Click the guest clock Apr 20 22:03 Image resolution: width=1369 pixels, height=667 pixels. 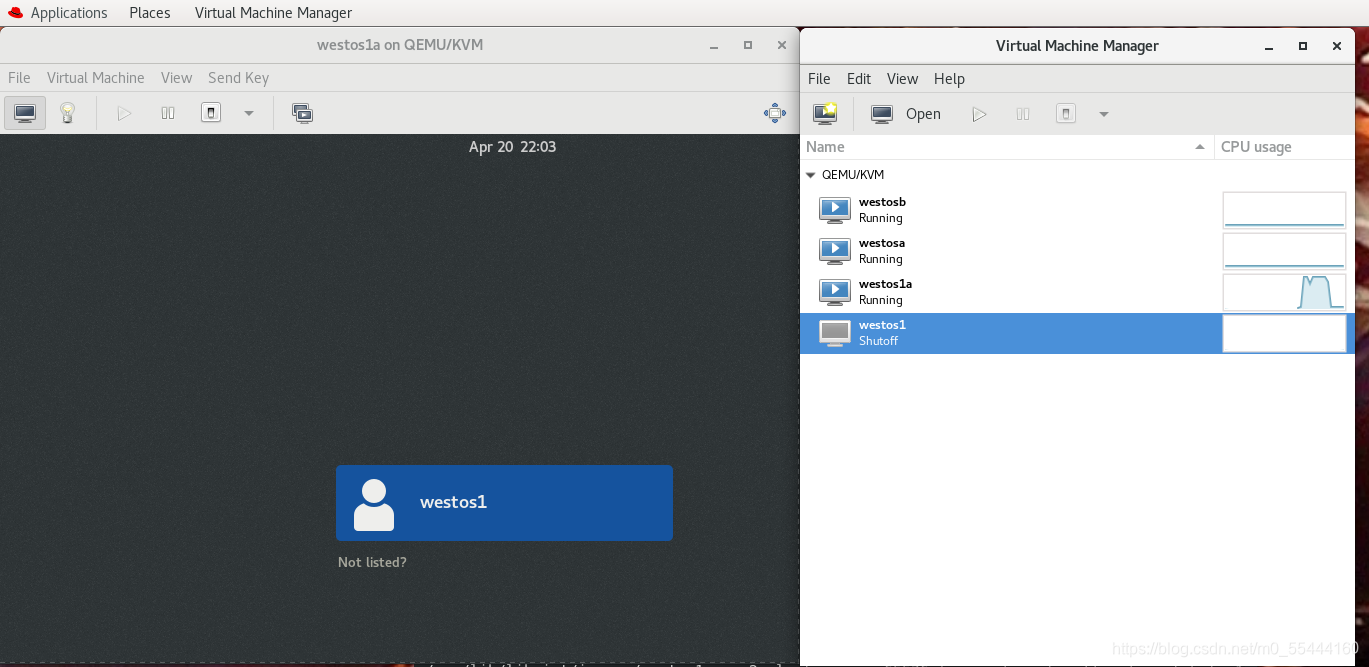512,147
